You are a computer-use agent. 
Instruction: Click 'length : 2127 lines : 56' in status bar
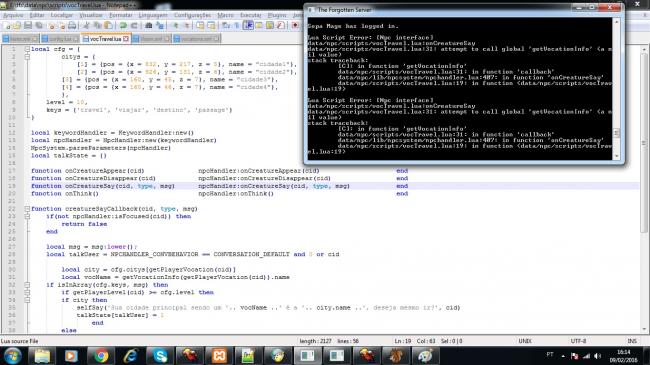click(x=329, y=341)
